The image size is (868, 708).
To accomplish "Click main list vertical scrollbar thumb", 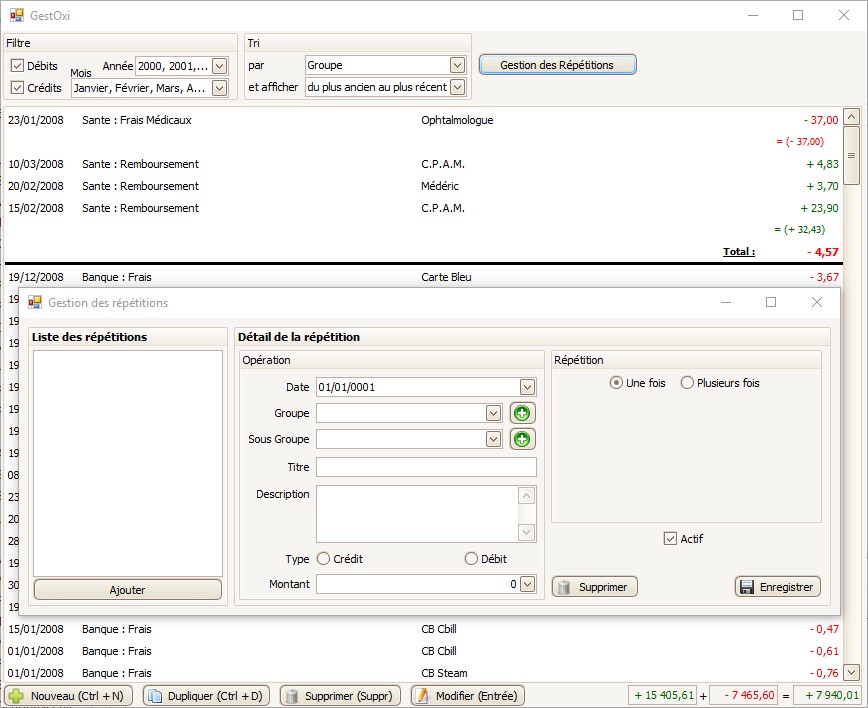I will 851,155.
